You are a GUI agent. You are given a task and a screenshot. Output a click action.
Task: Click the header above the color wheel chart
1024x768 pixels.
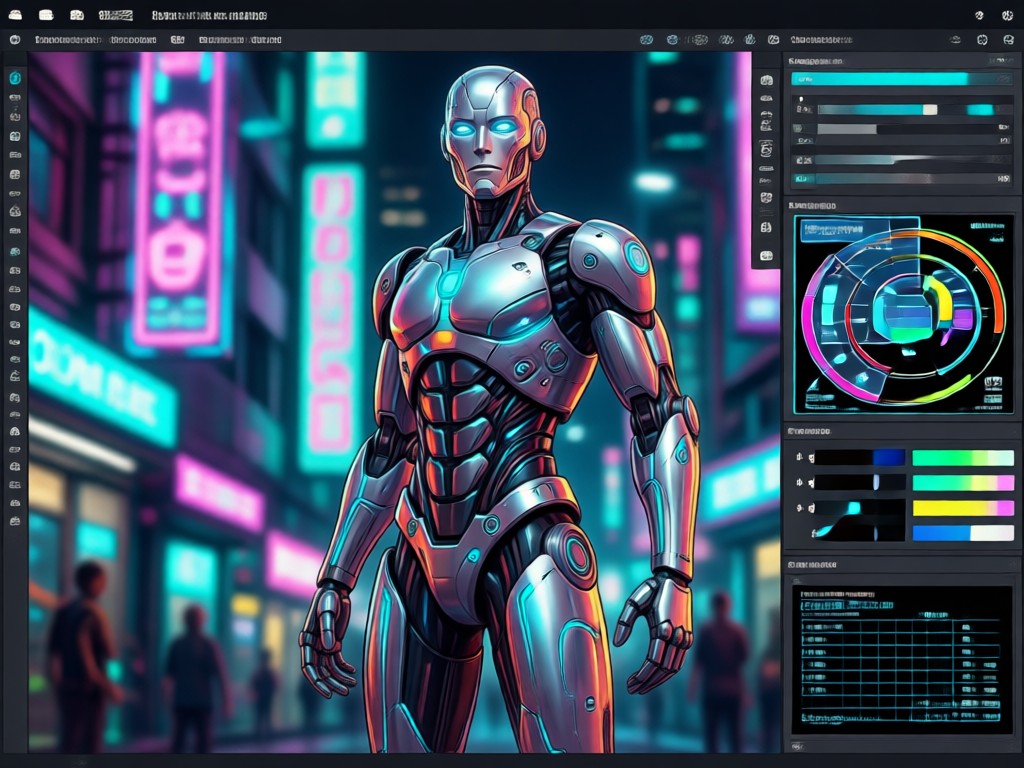tap(812, 206)
